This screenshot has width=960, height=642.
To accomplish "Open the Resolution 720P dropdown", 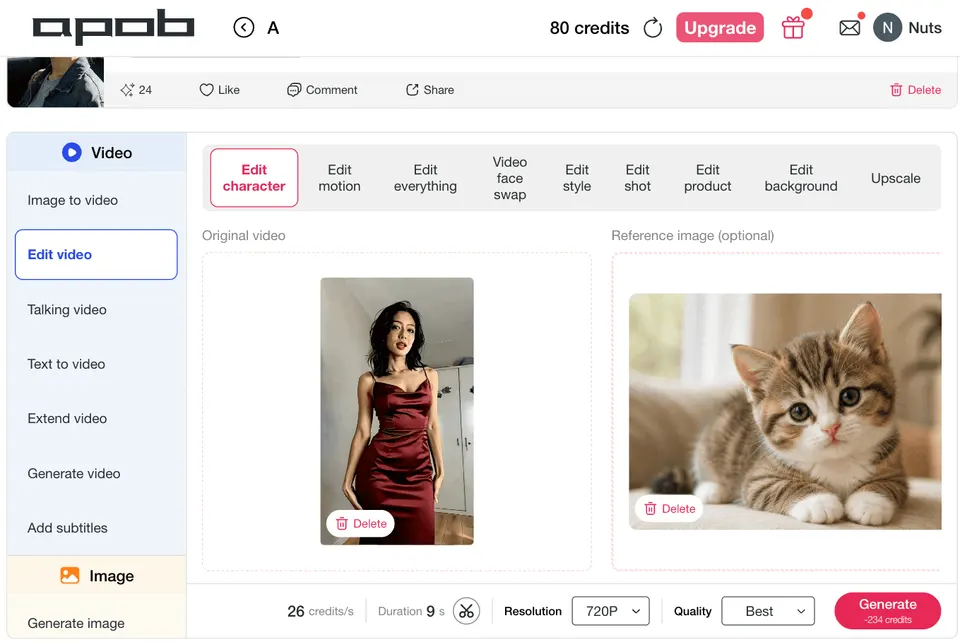I will click(x=610, y=611).
